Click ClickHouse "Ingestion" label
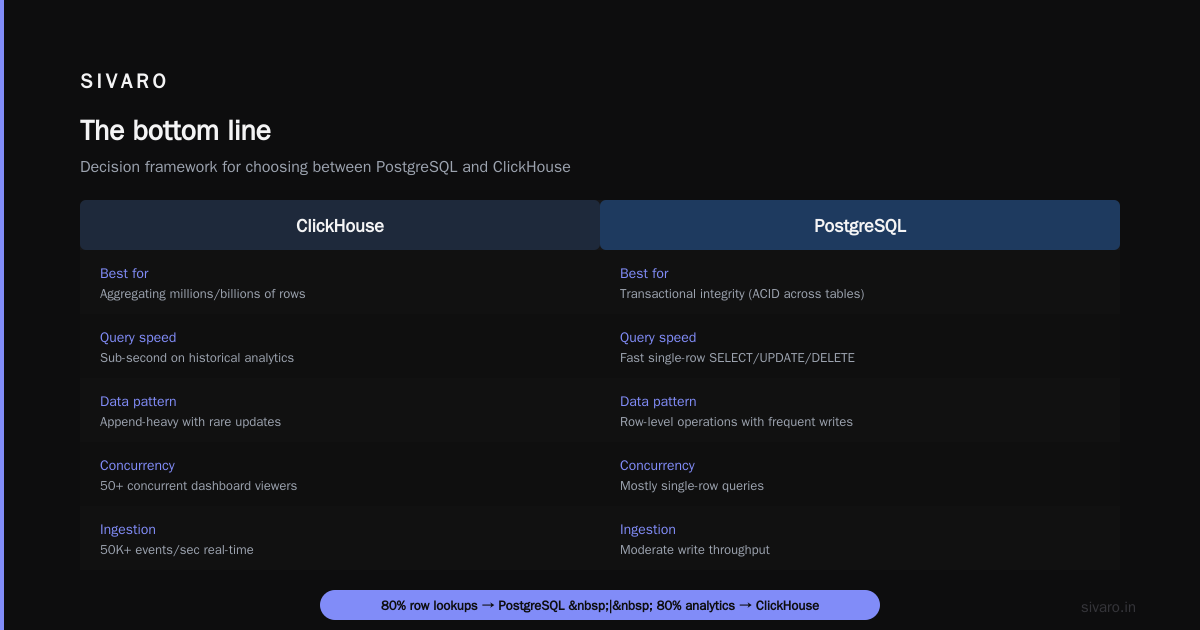The width and height of the screenshot is (1200, 630). coord(128,529)
